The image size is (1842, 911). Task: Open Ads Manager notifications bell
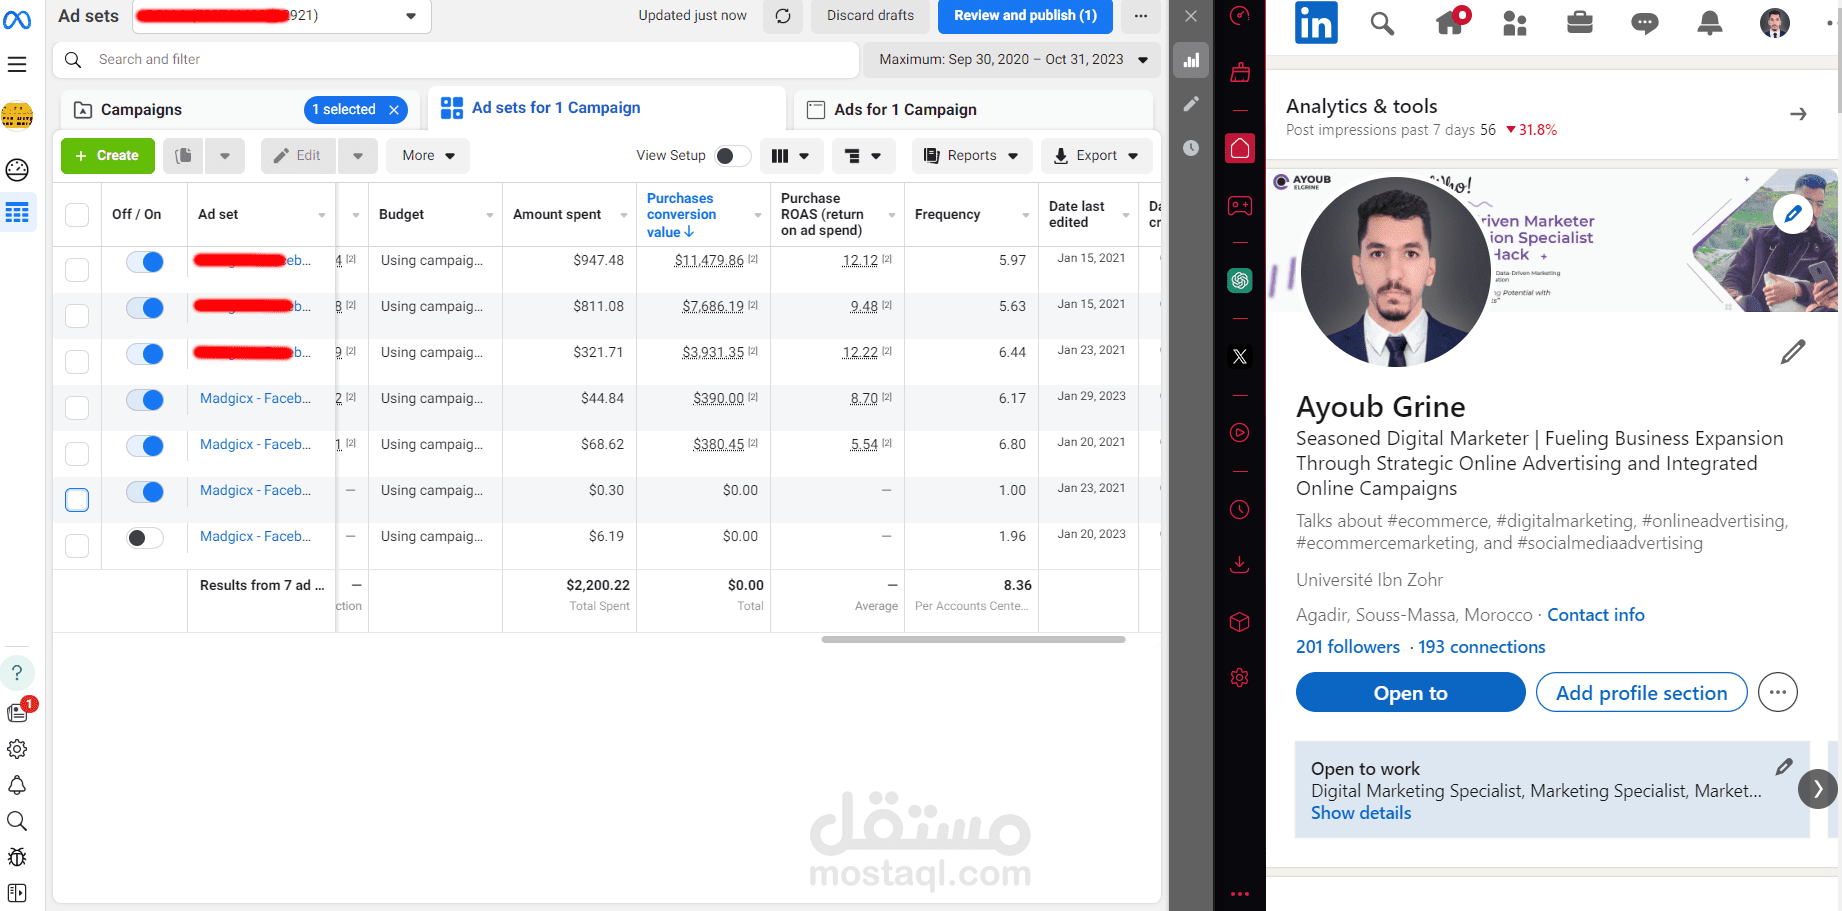pyautogui.click(x=17, y=785)
